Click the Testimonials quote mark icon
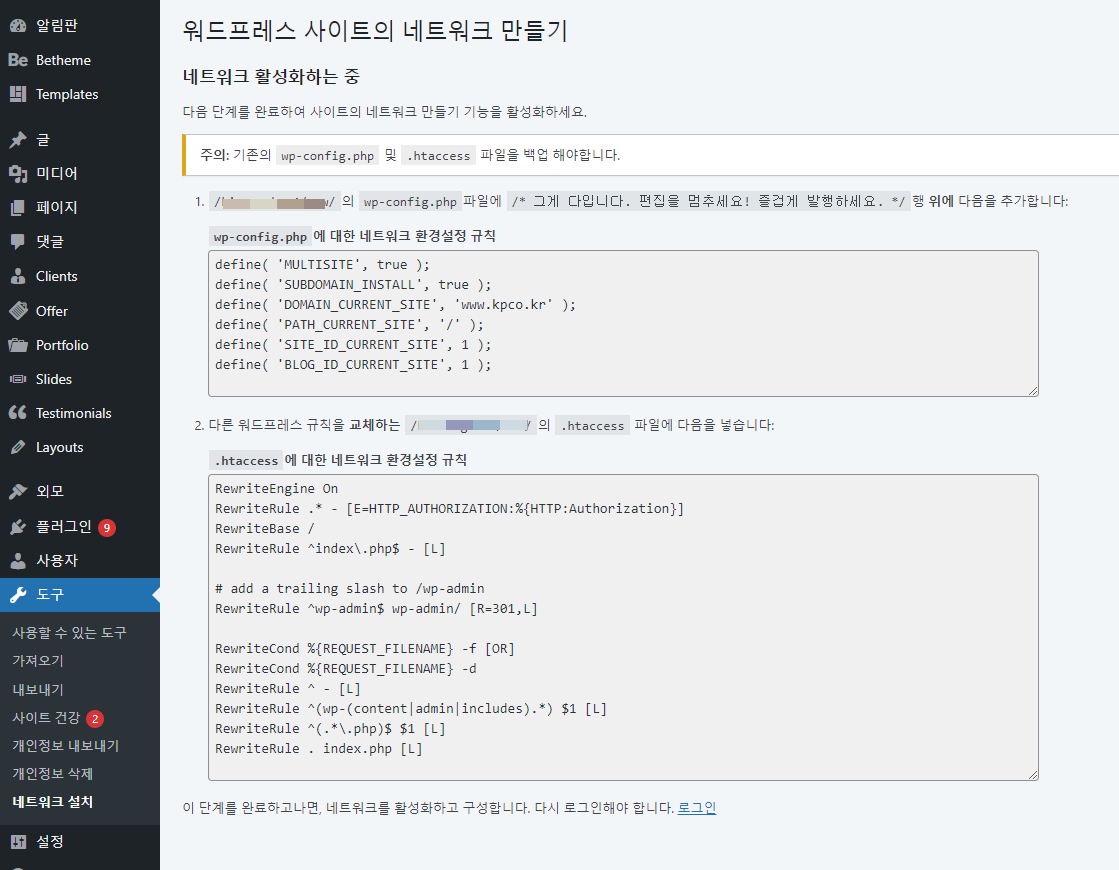 tap(18, 413)
